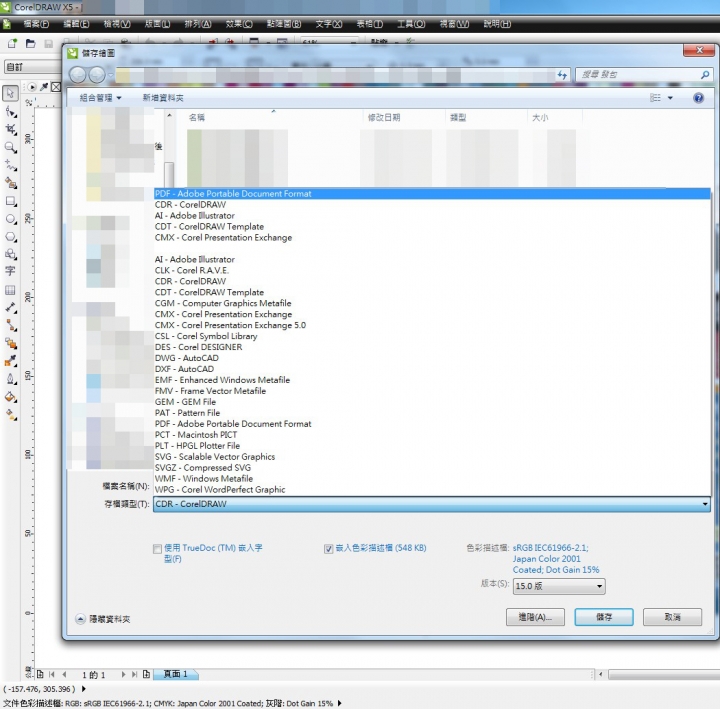Open the 編輯(E) menu
720x709 pixels.
click(x=76, y=24)
